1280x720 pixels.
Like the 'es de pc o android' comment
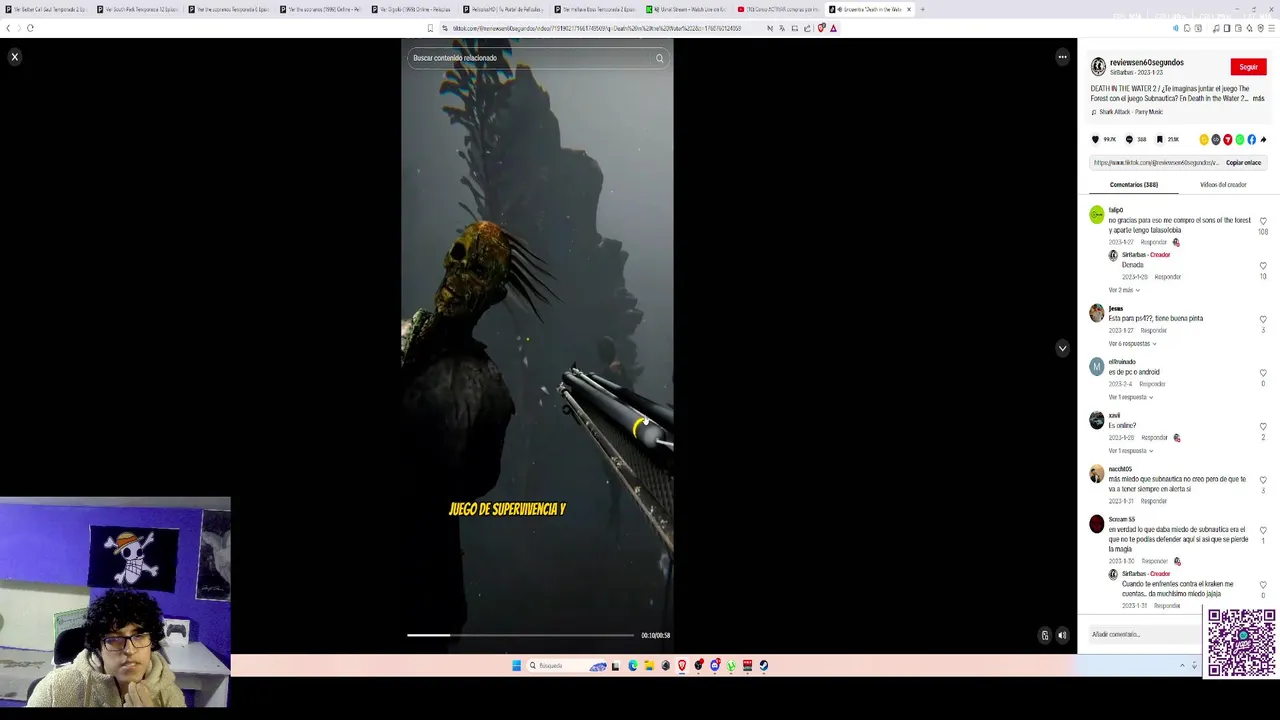(1263, 373)
